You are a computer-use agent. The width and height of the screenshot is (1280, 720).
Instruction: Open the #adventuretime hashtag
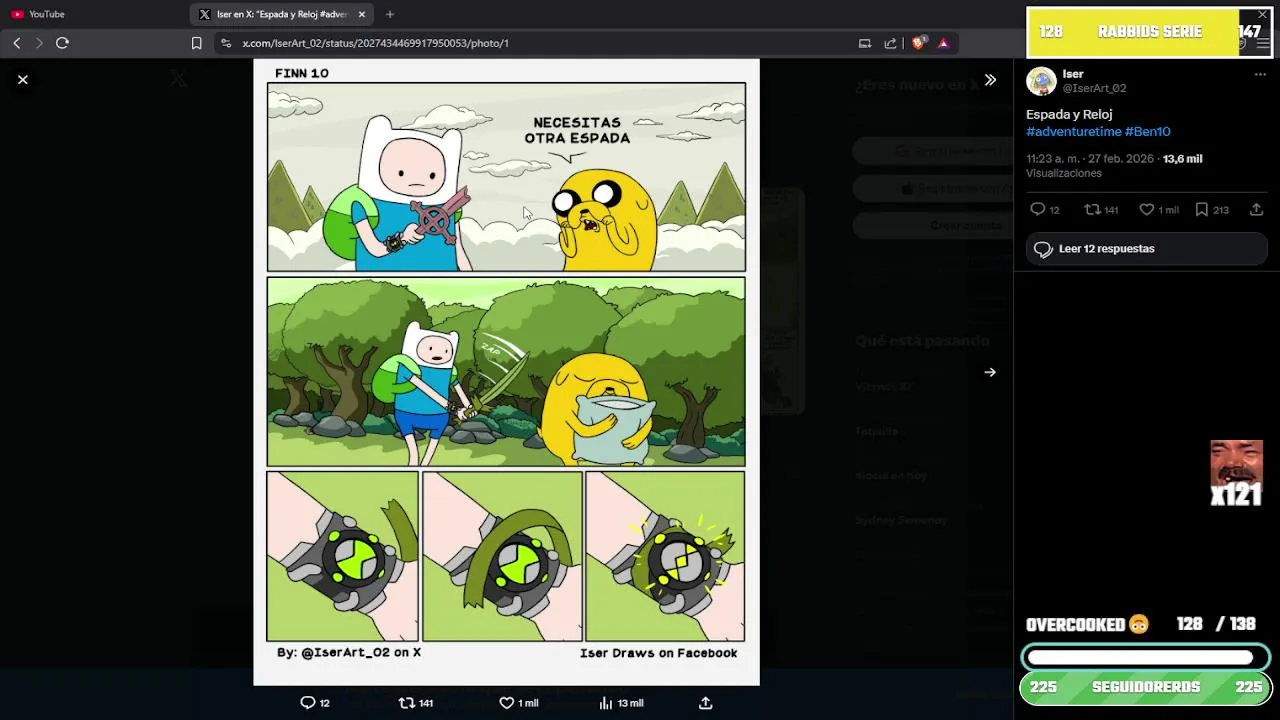(x=1074, y=131)
